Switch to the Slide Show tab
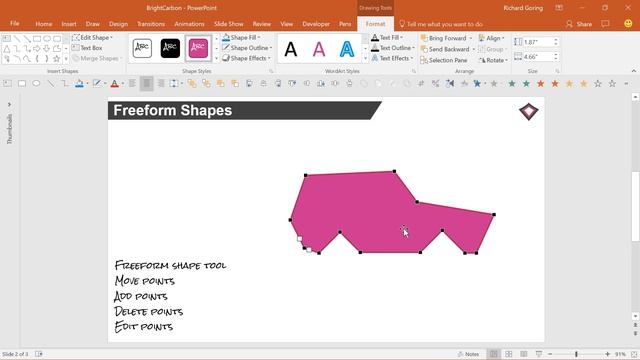The image size is (640, 360). pos(229,24)
